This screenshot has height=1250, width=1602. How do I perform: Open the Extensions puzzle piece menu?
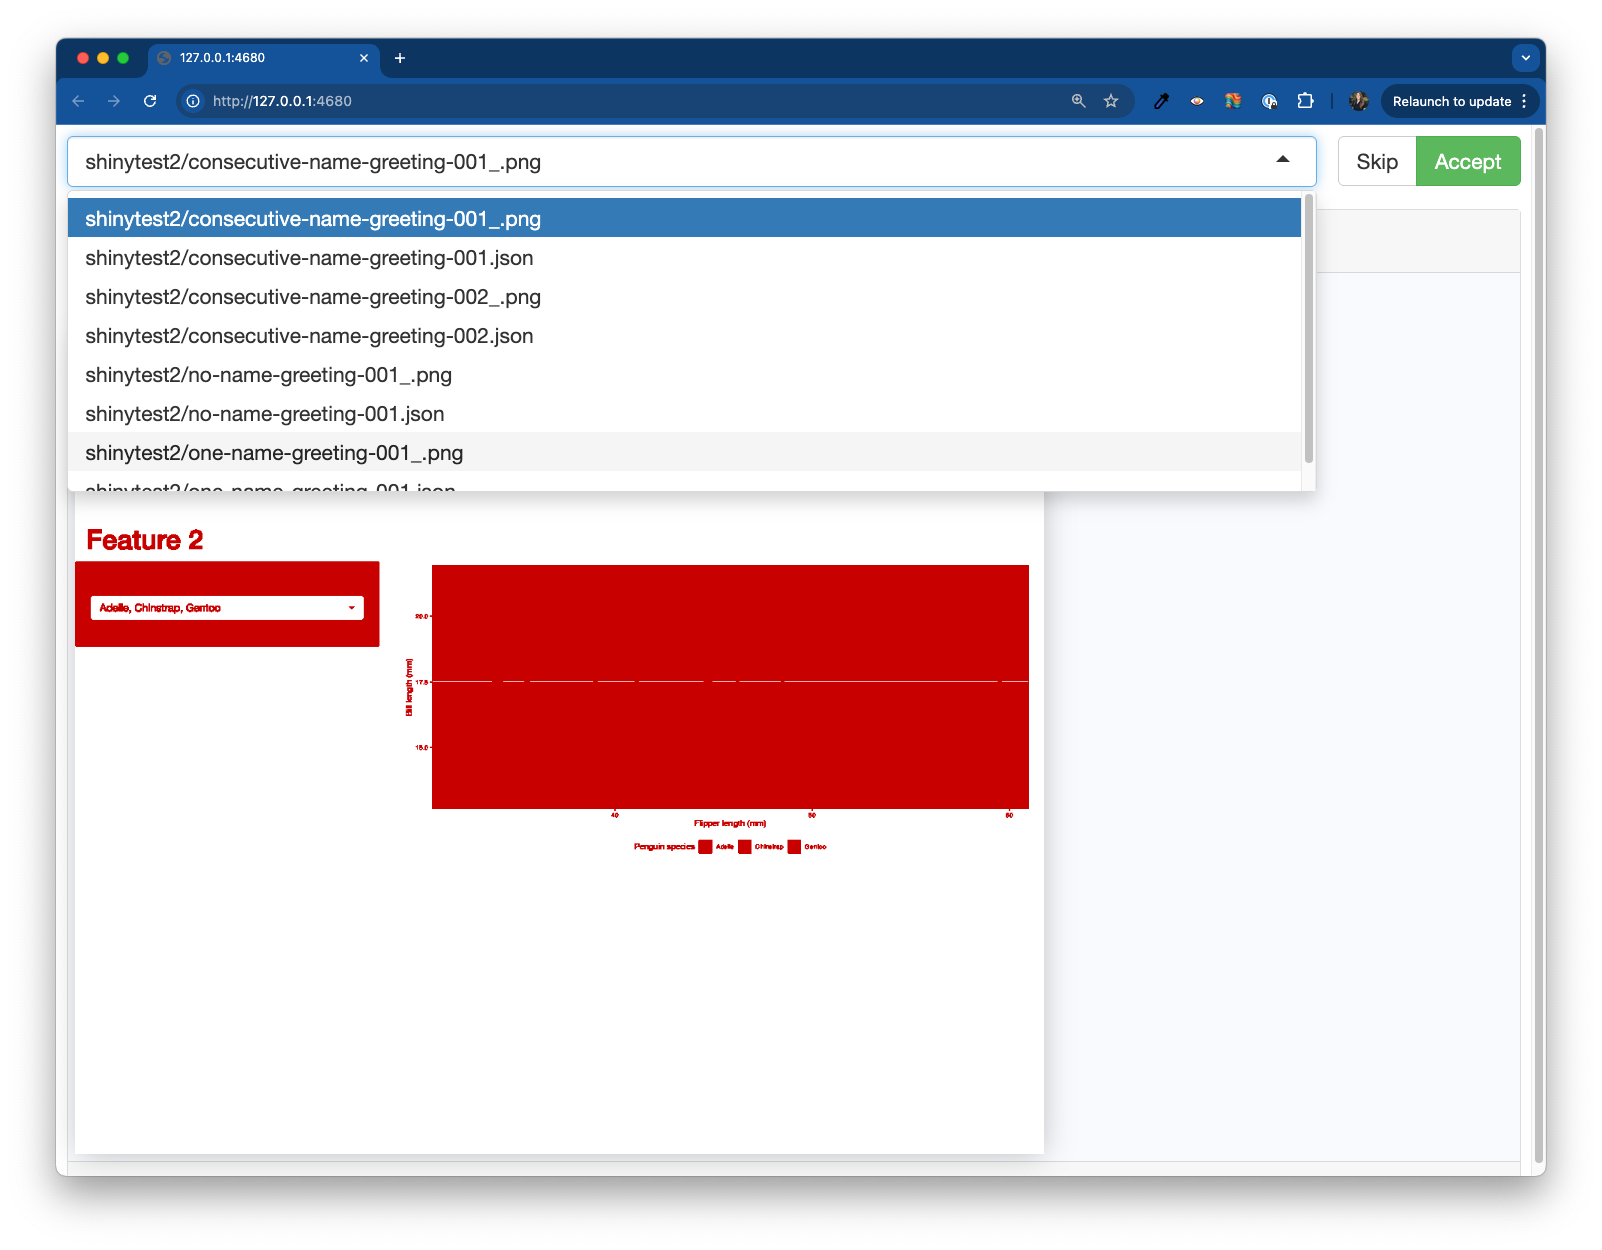pyautogui.click(x=1305, y=101)
